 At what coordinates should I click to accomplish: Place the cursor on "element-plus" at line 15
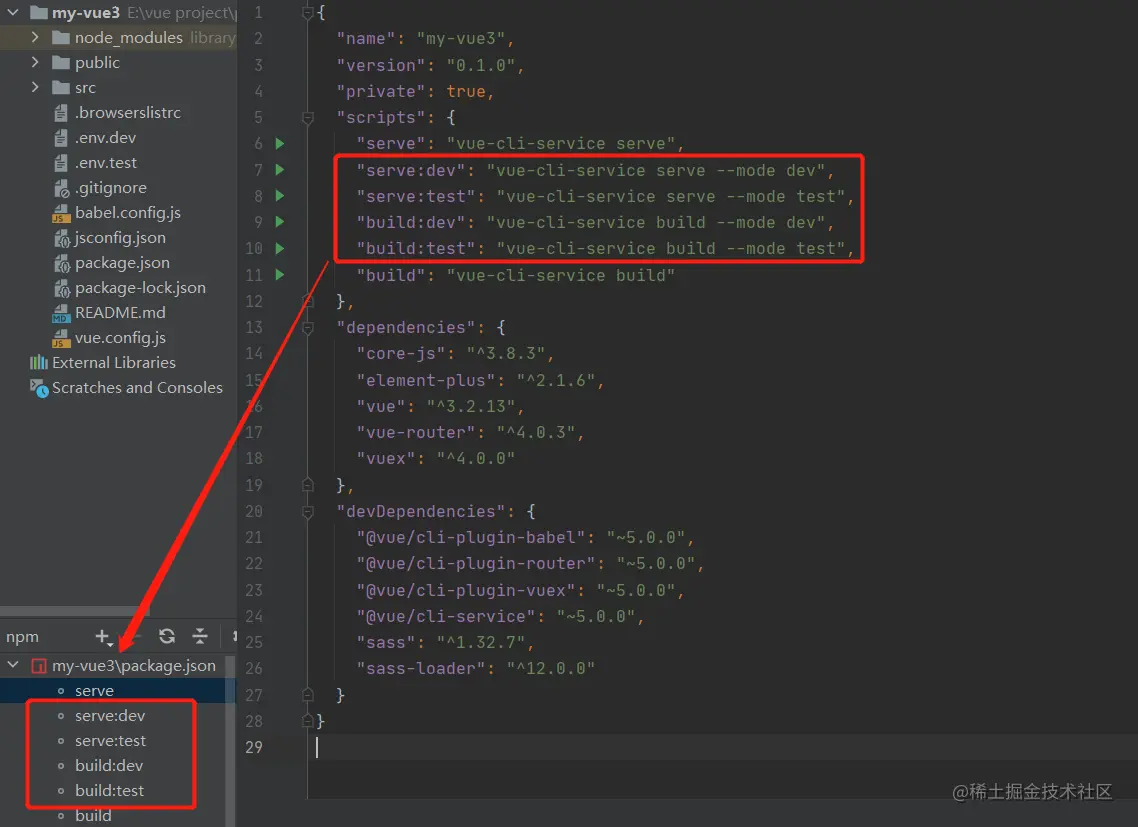point(427,380)
